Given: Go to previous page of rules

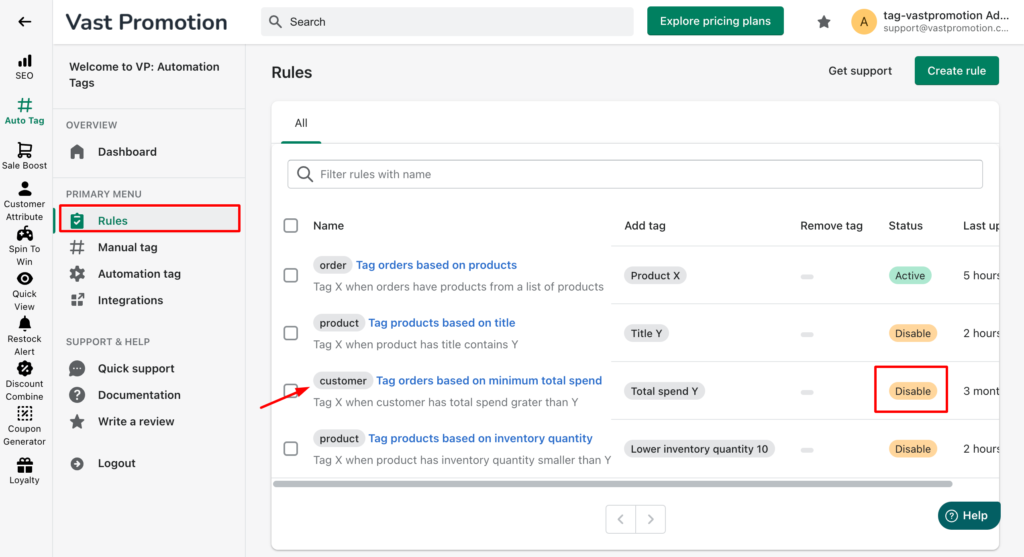Looking at the screenshot, I should click(620, 519).
